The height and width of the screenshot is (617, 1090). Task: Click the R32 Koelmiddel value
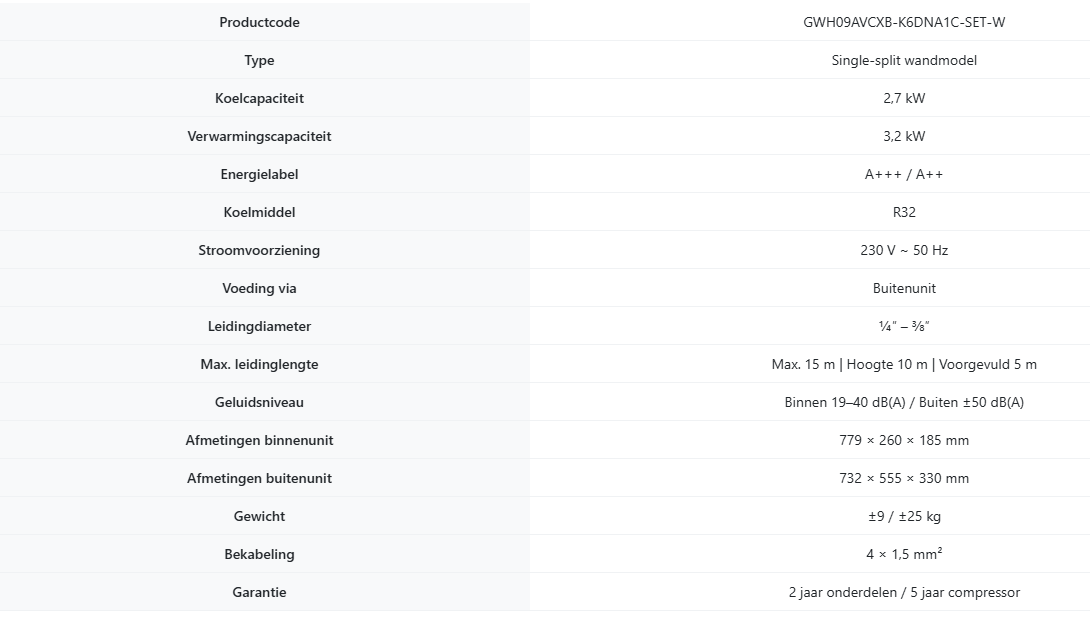click(904, 212)
